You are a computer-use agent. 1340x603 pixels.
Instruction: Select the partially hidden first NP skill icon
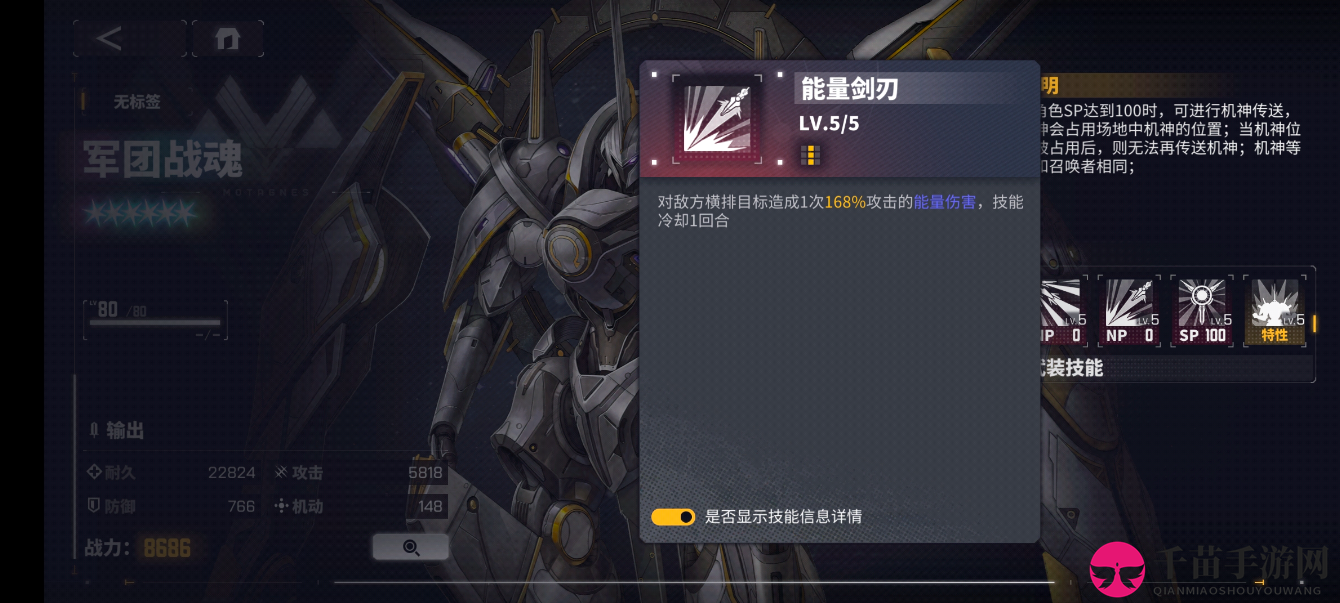(x=1060, y=312)
